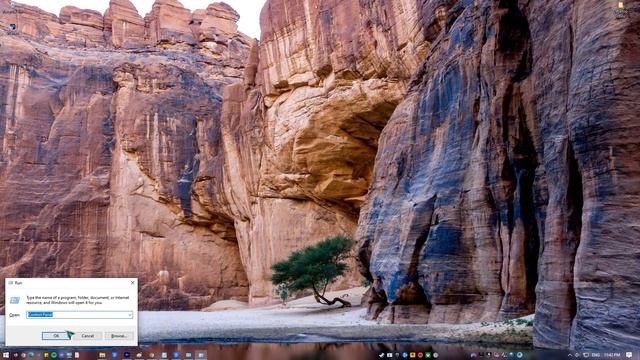Click the Browse... button in Run
The height and width of the screenshot is (360, 640).
click(118, 336)
